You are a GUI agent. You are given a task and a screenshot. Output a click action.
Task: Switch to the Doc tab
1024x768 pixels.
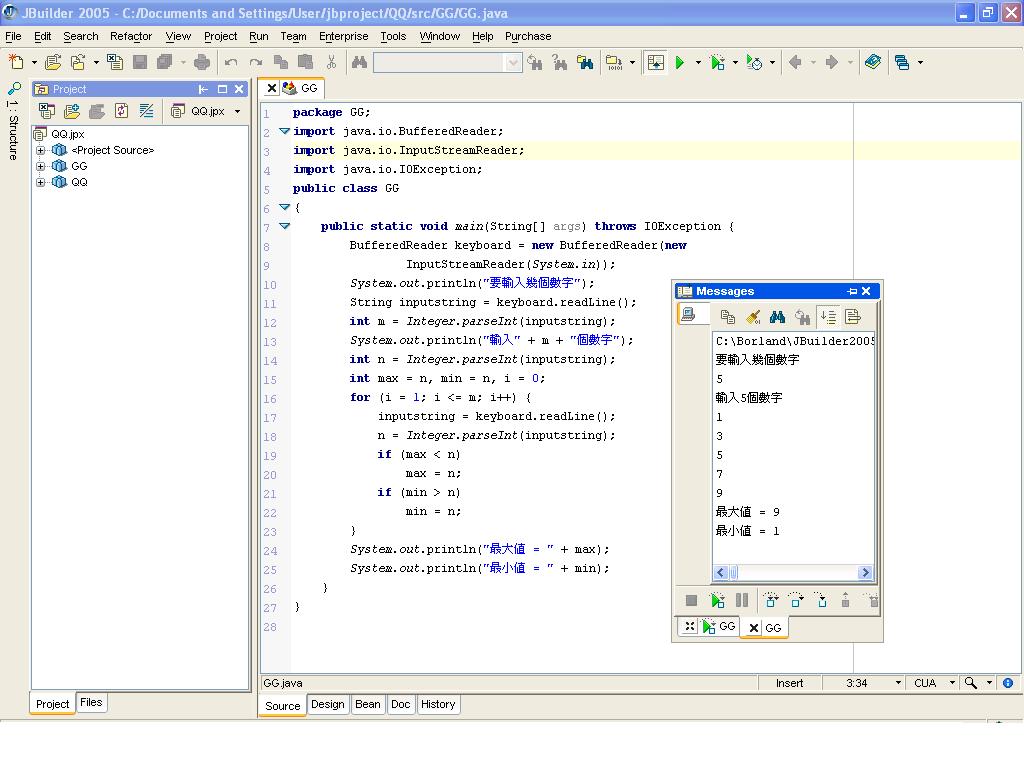tap(400, 704)
